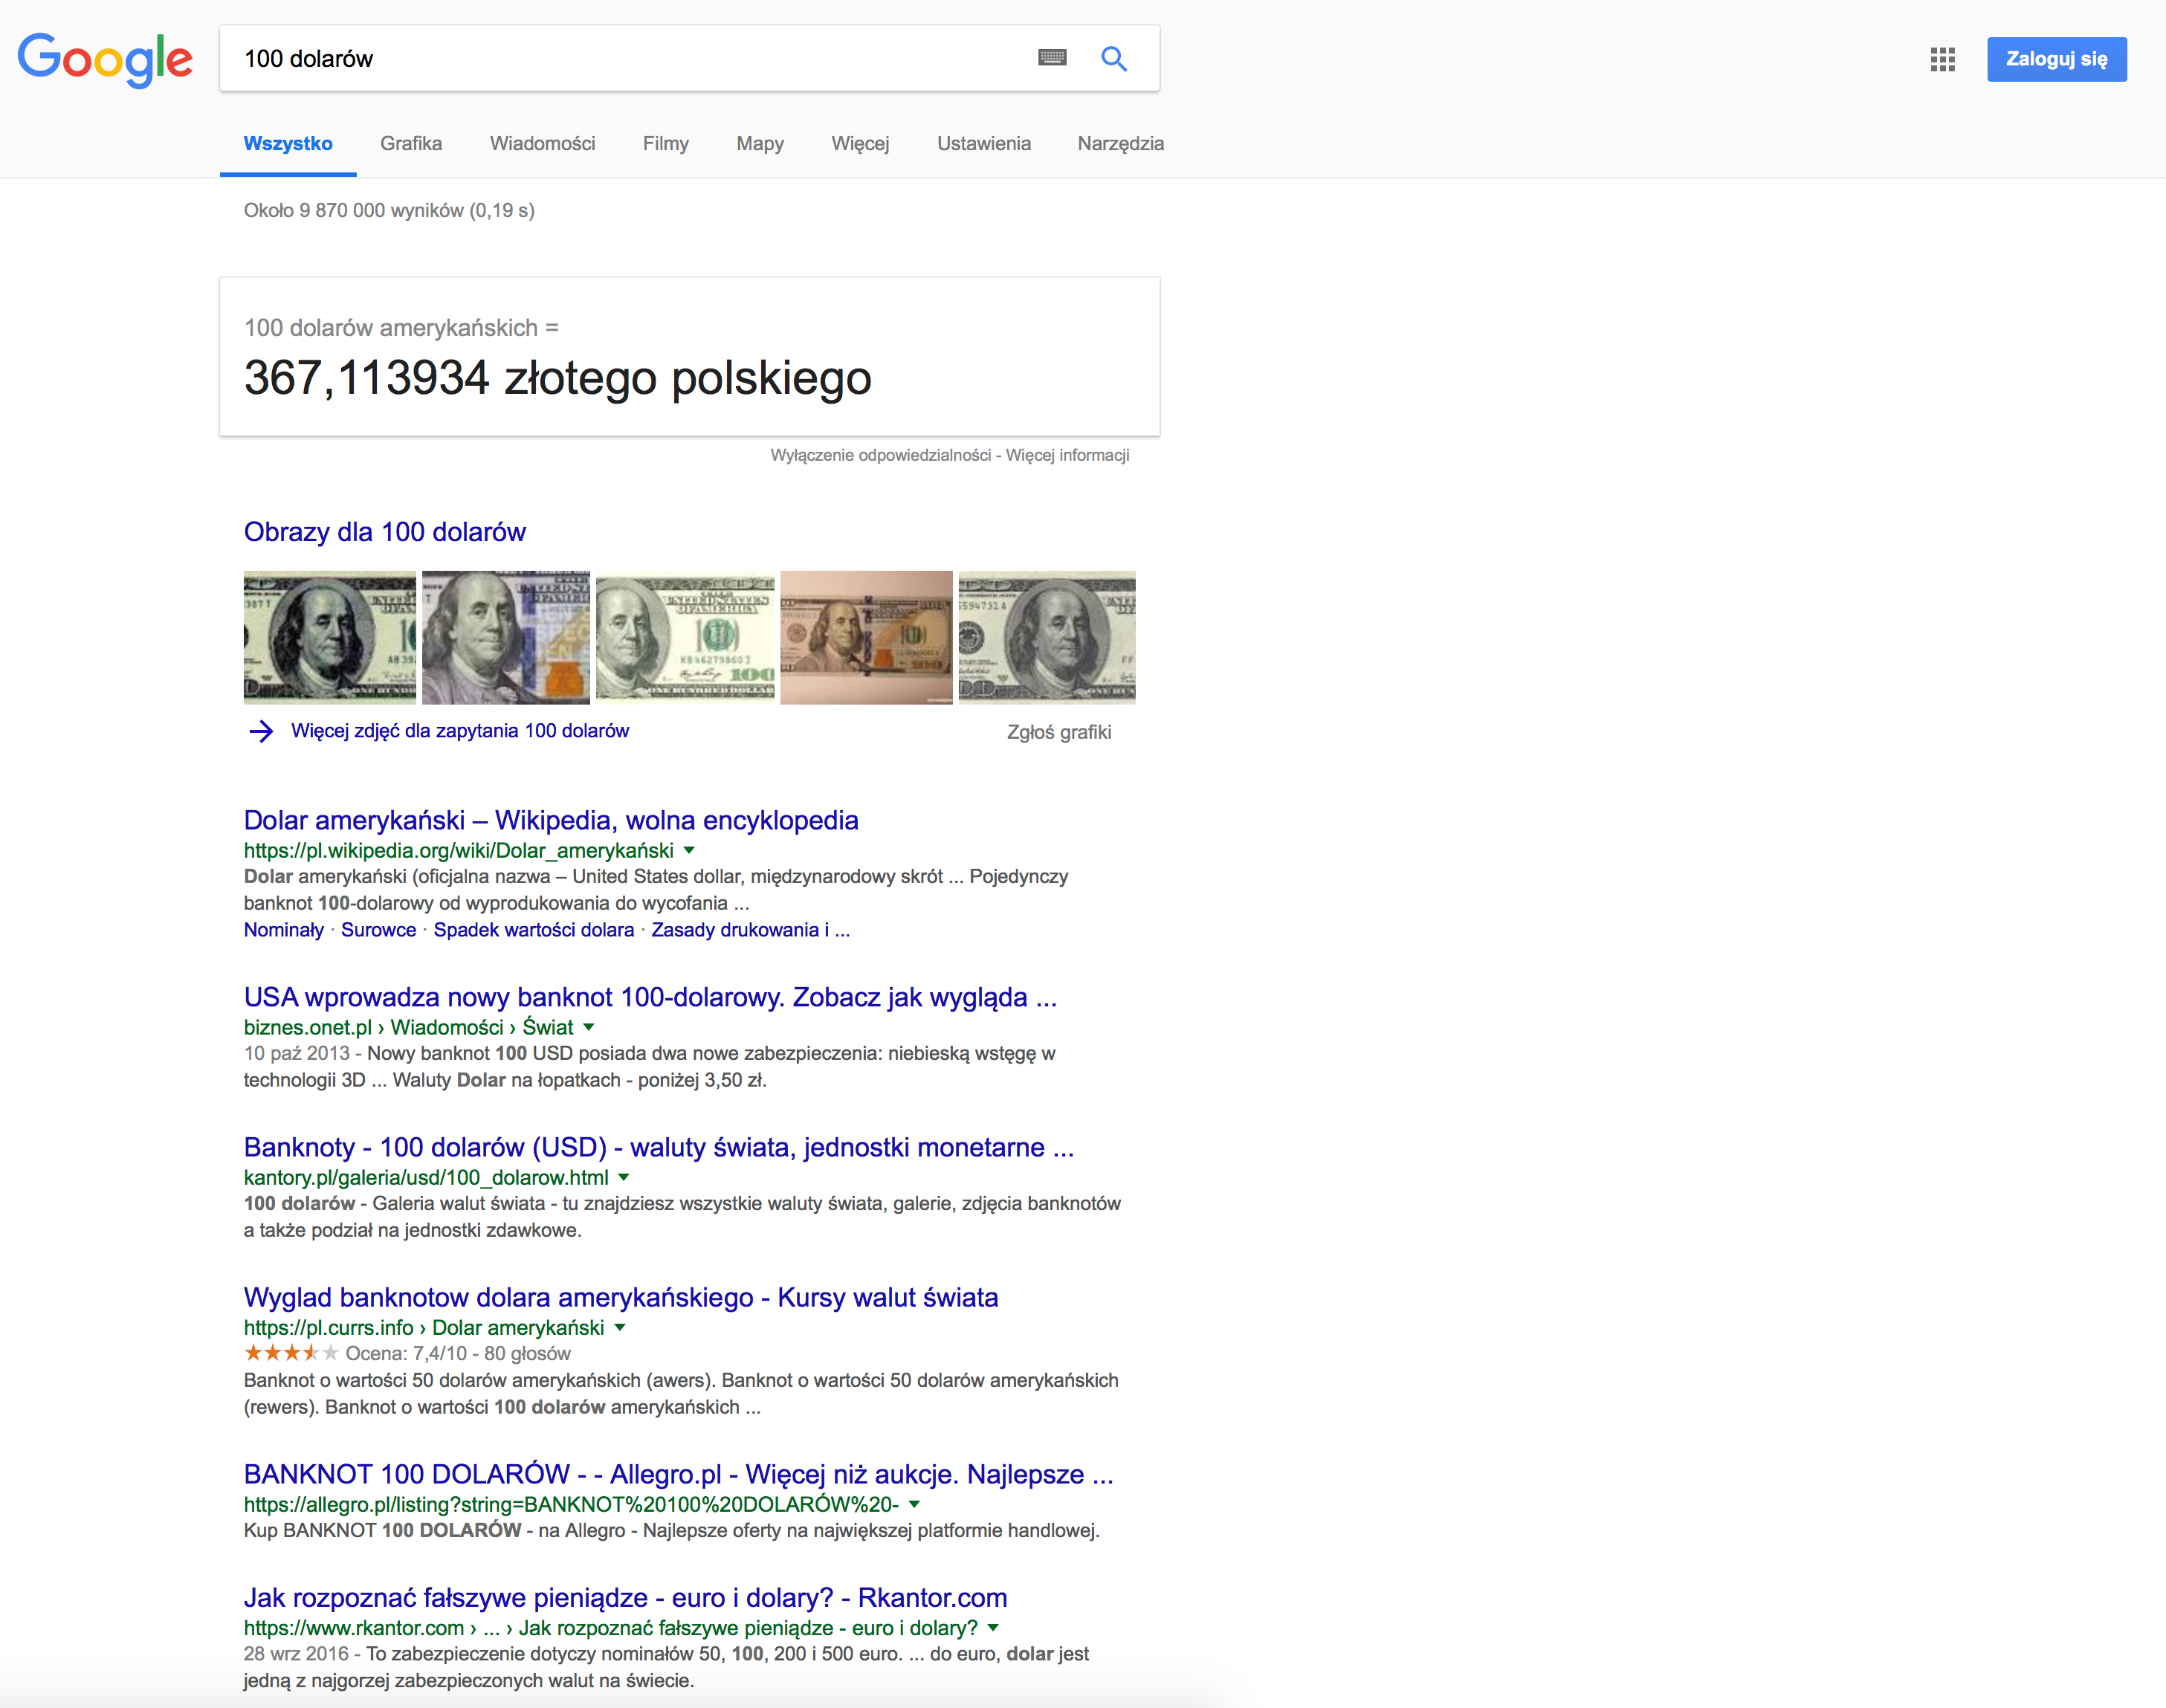Click arrow icon beside Więcej zdjęć
This screenshot has width=2166, height=1708.
click(x=261, y=731)
